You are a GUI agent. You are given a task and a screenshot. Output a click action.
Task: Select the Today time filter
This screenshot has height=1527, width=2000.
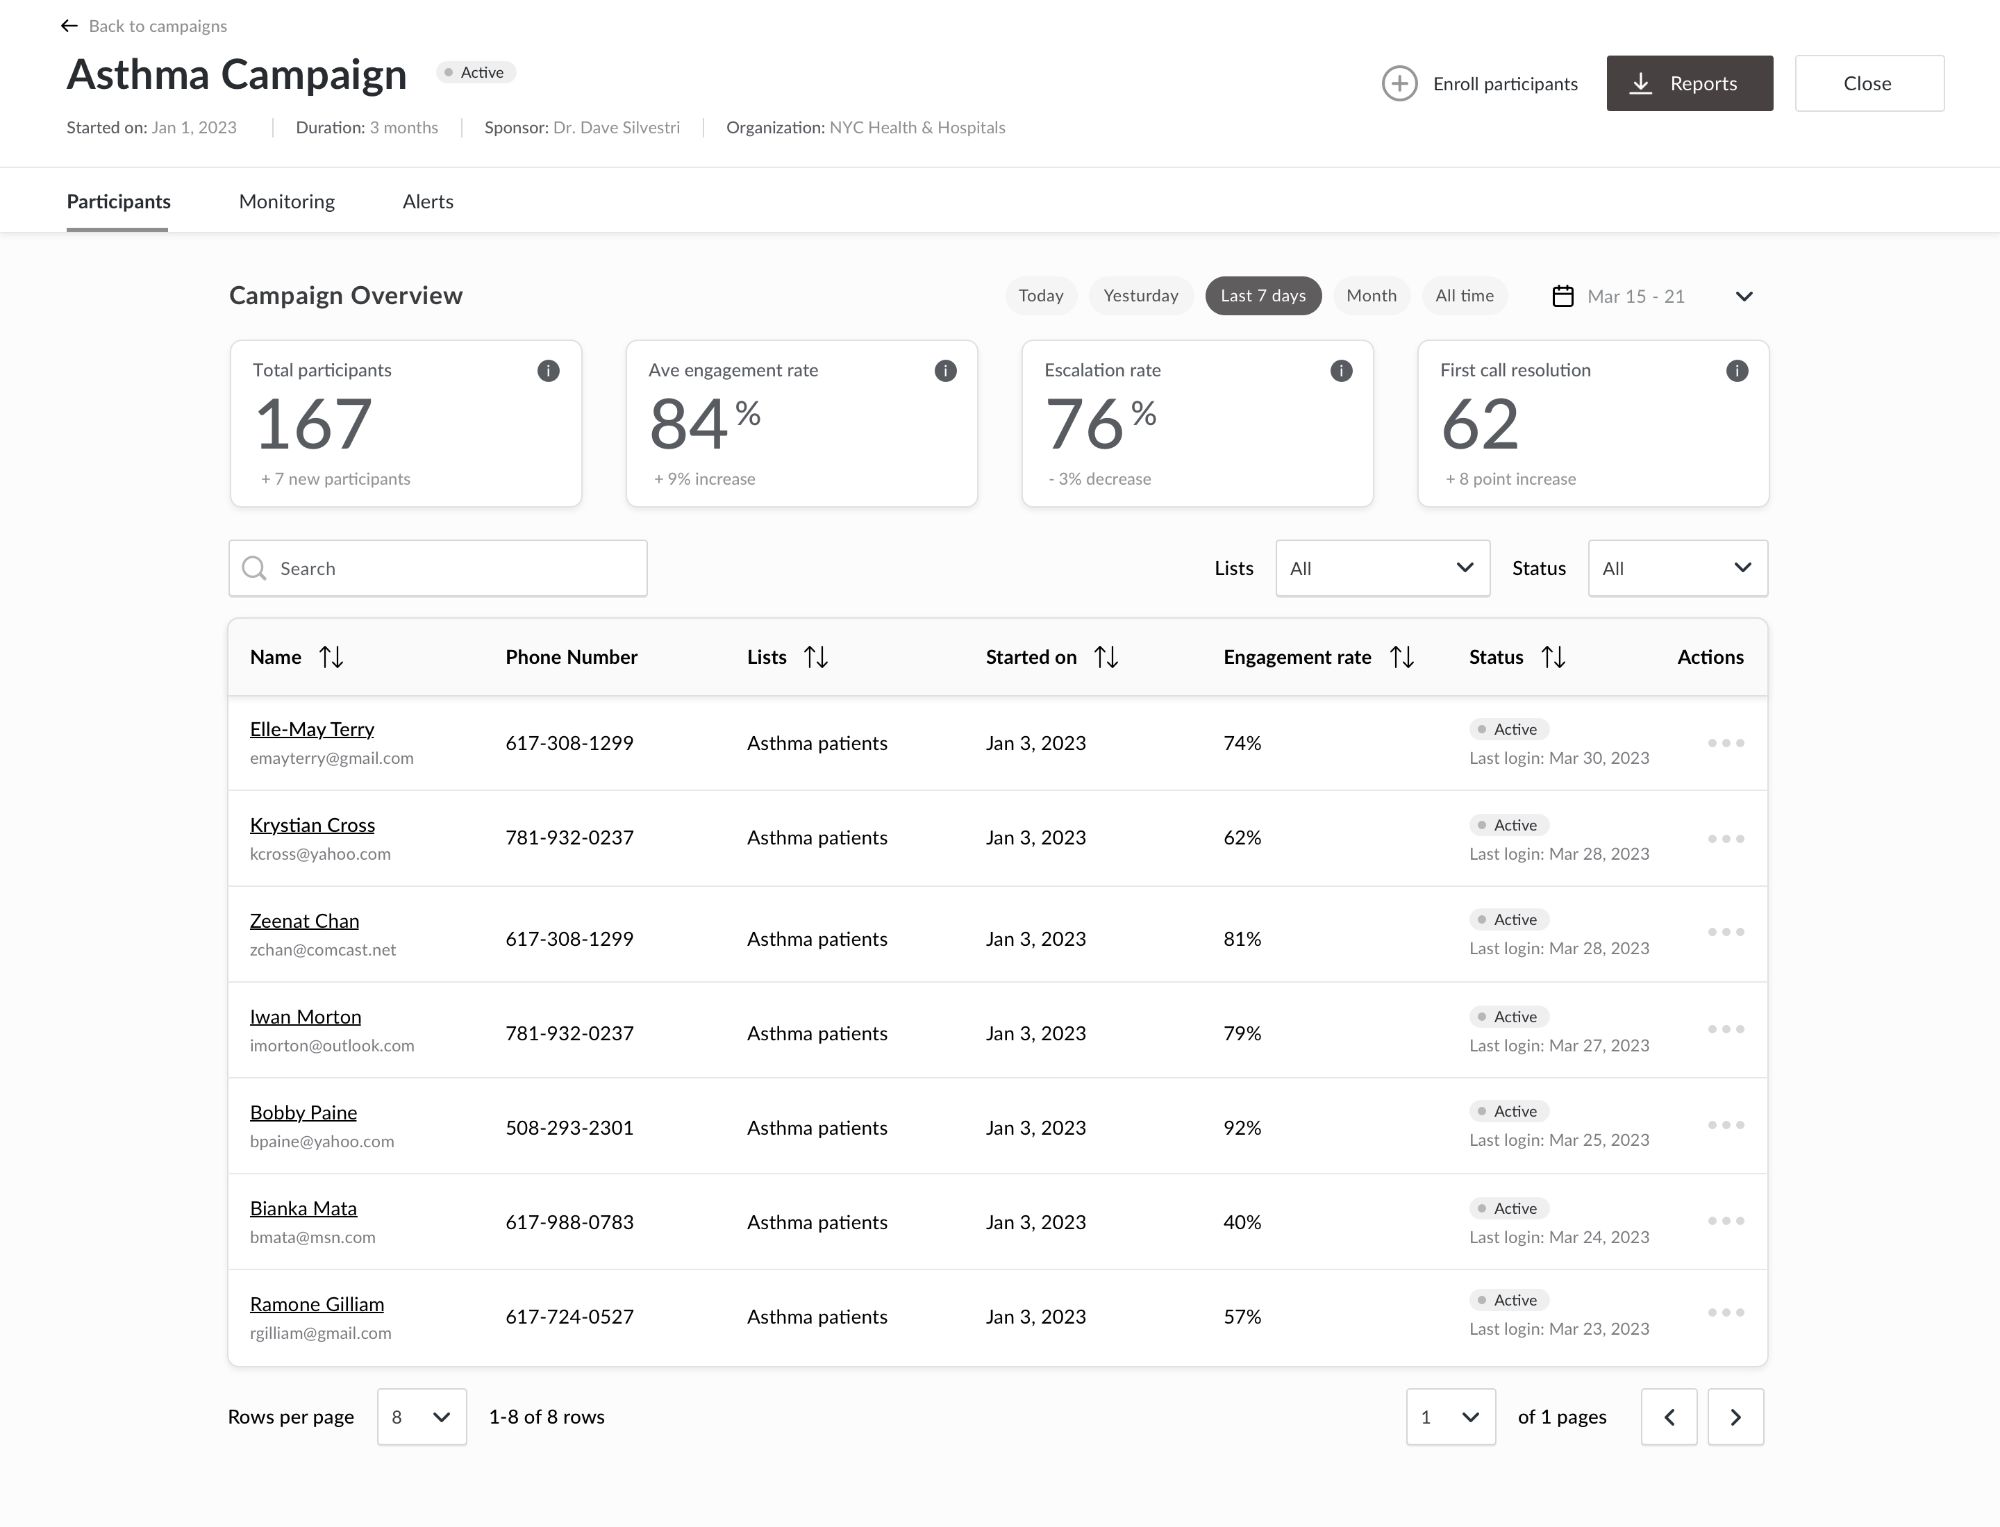click(x=1040, y=296)
